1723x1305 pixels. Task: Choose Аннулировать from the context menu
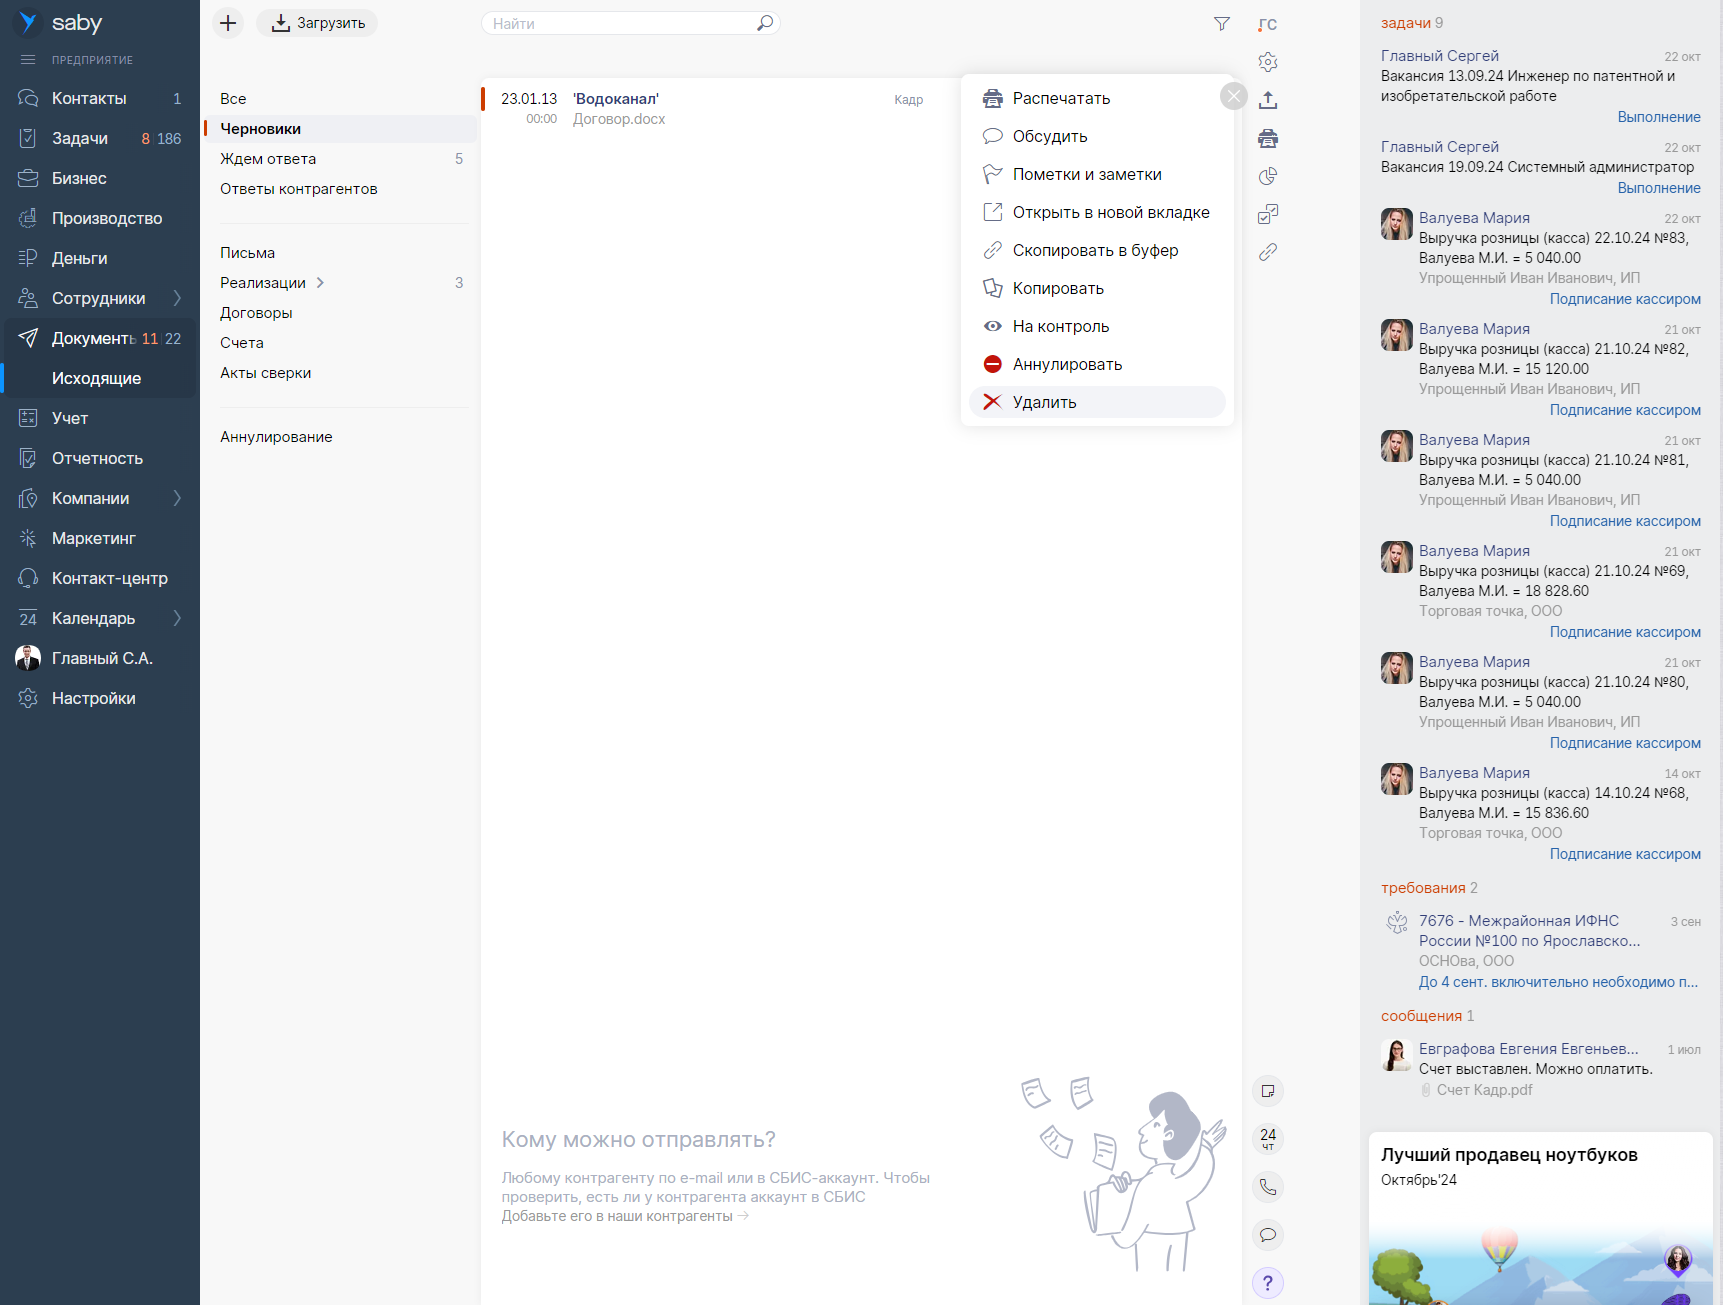coord(1067,364)
